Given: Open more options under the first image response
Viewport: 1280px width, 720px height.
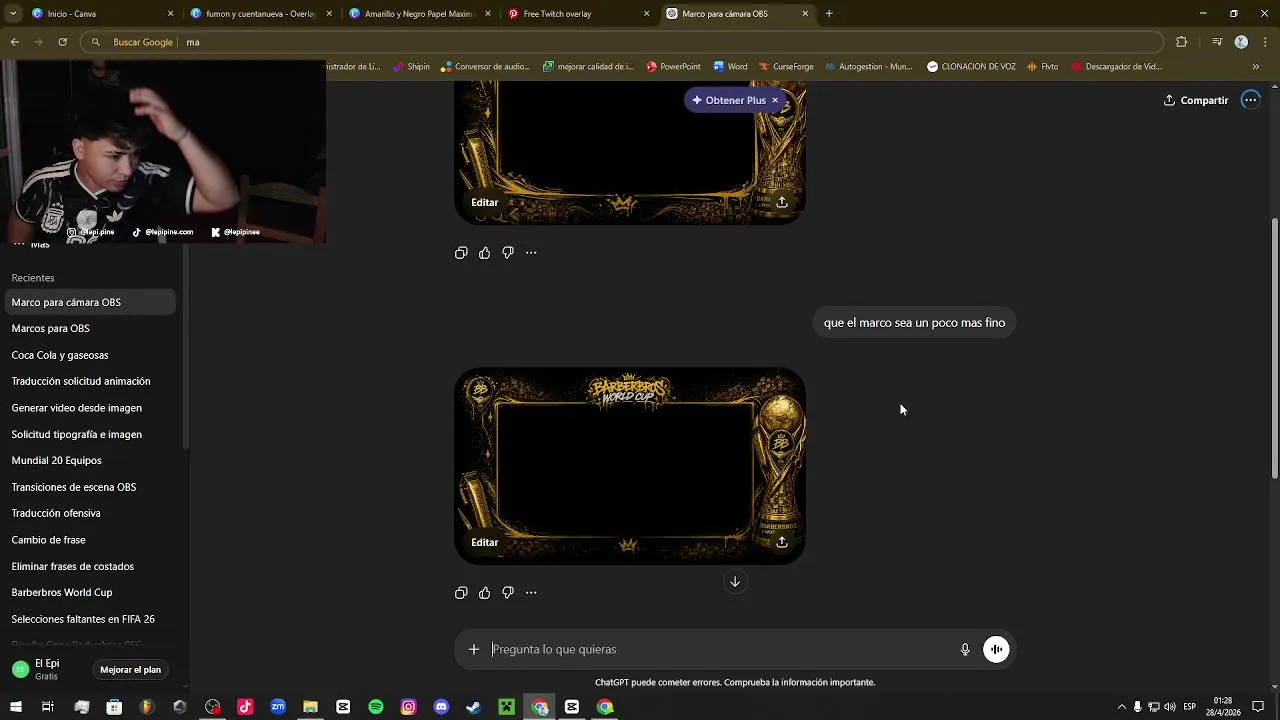Looking at the screenshot, I should pyautogui.click(x=531, y=253).
